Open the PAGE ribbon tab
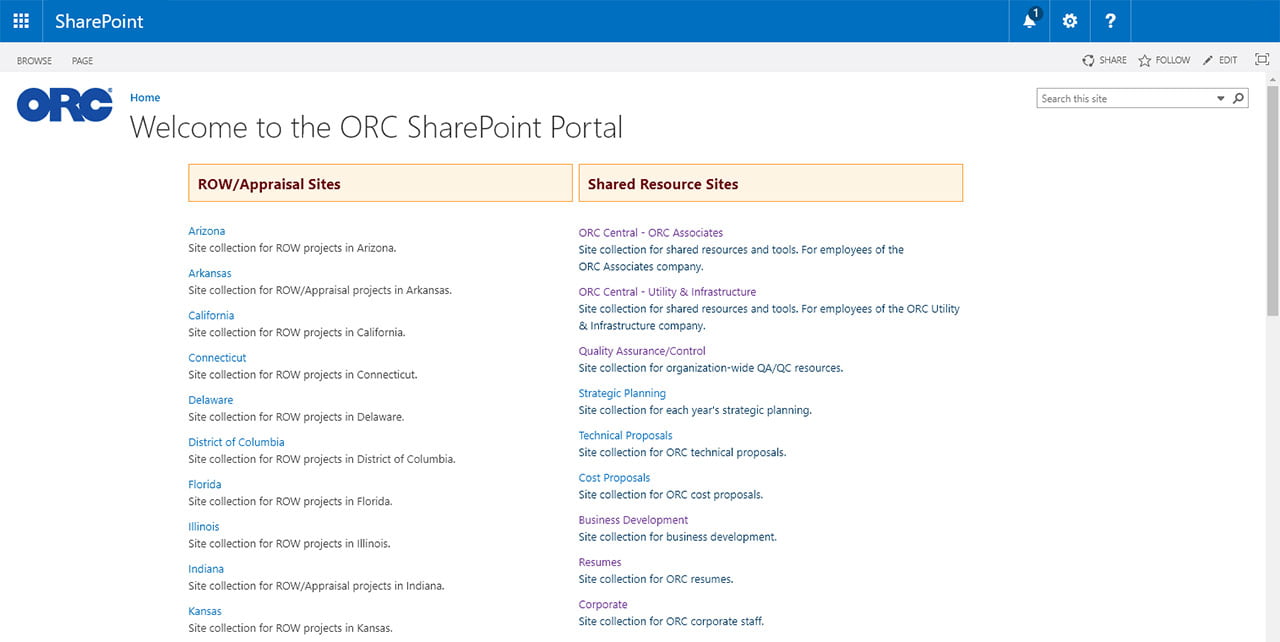The width and height of the screenshot is (1280, 642). [82, 61]
